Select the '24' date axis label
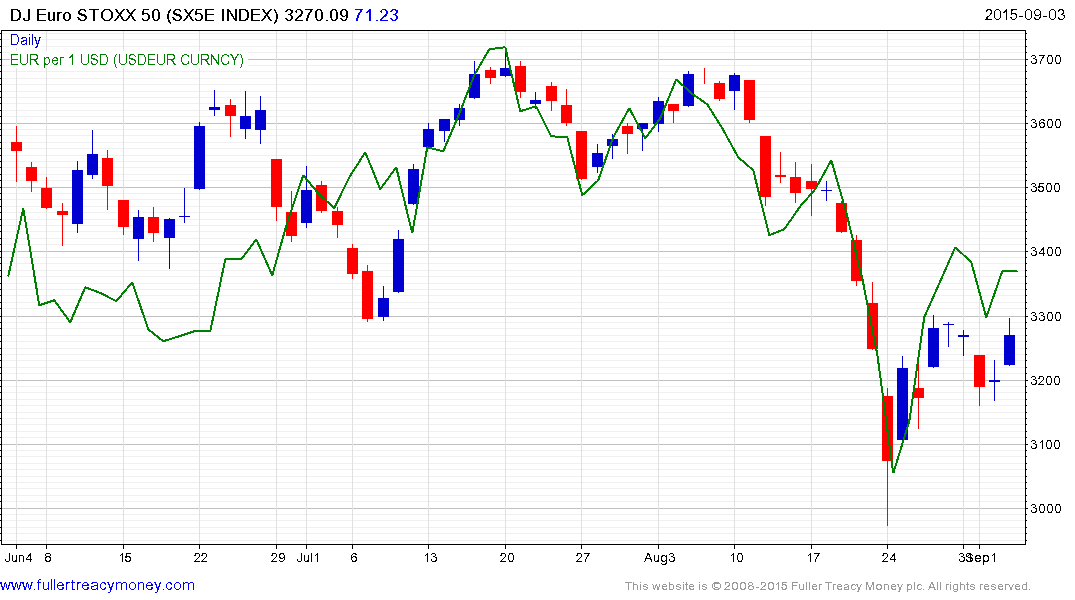1075x600 pixels. [x=889, y=557]
